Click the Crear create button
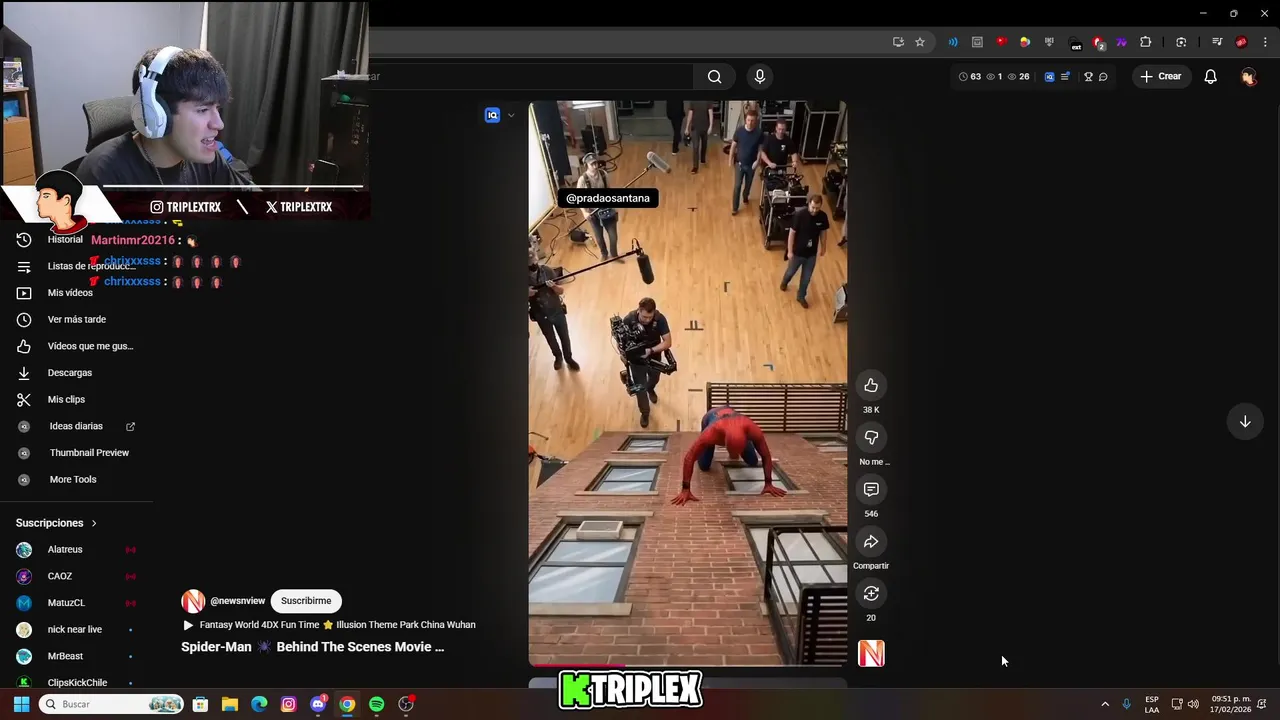Viewport: 1280px width, 720px height. coord(1160,76)
